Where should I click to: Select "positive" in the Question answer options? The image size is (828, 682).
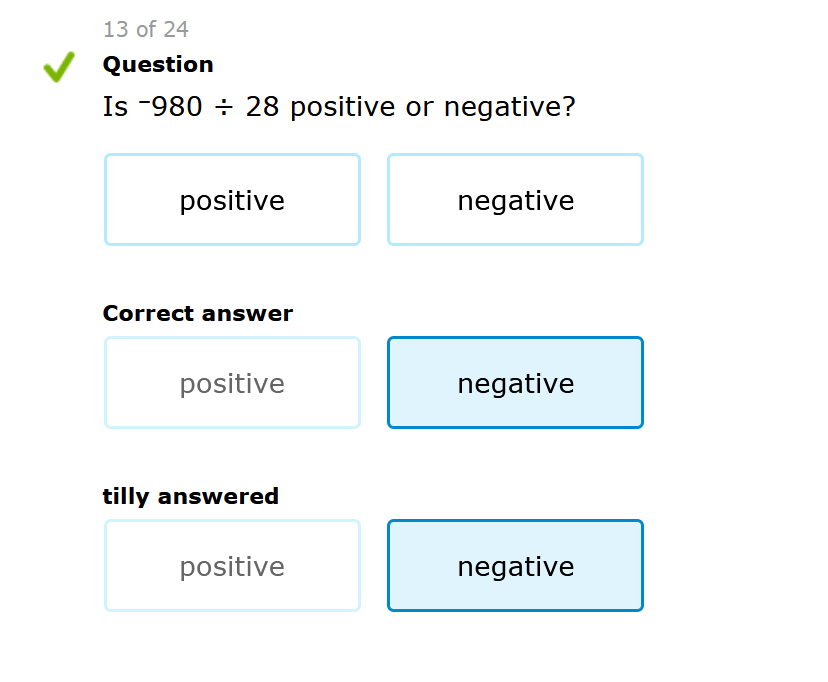coord(232,200)
